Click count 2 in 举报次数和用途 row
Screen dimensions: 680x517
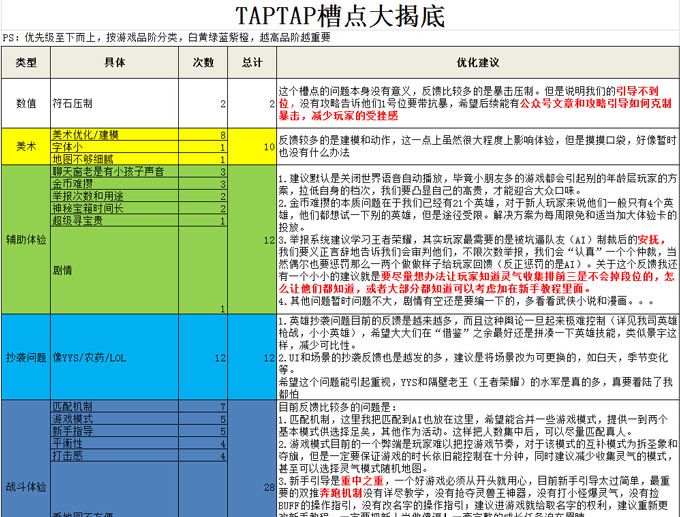[x=203, y=196]
